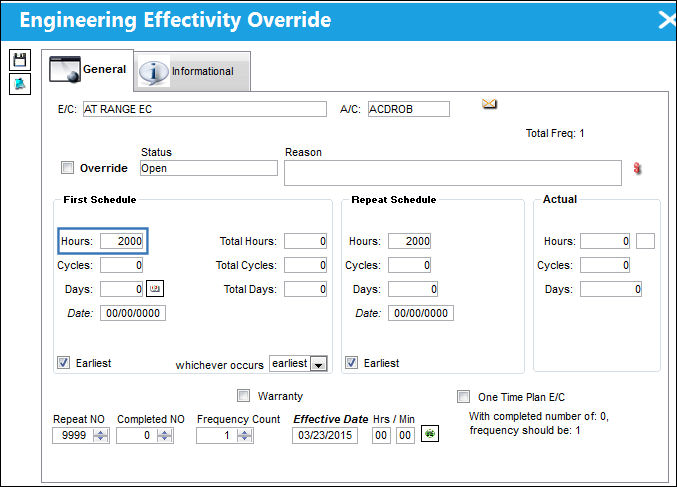Click the Status field showing Open

point(209,168)
